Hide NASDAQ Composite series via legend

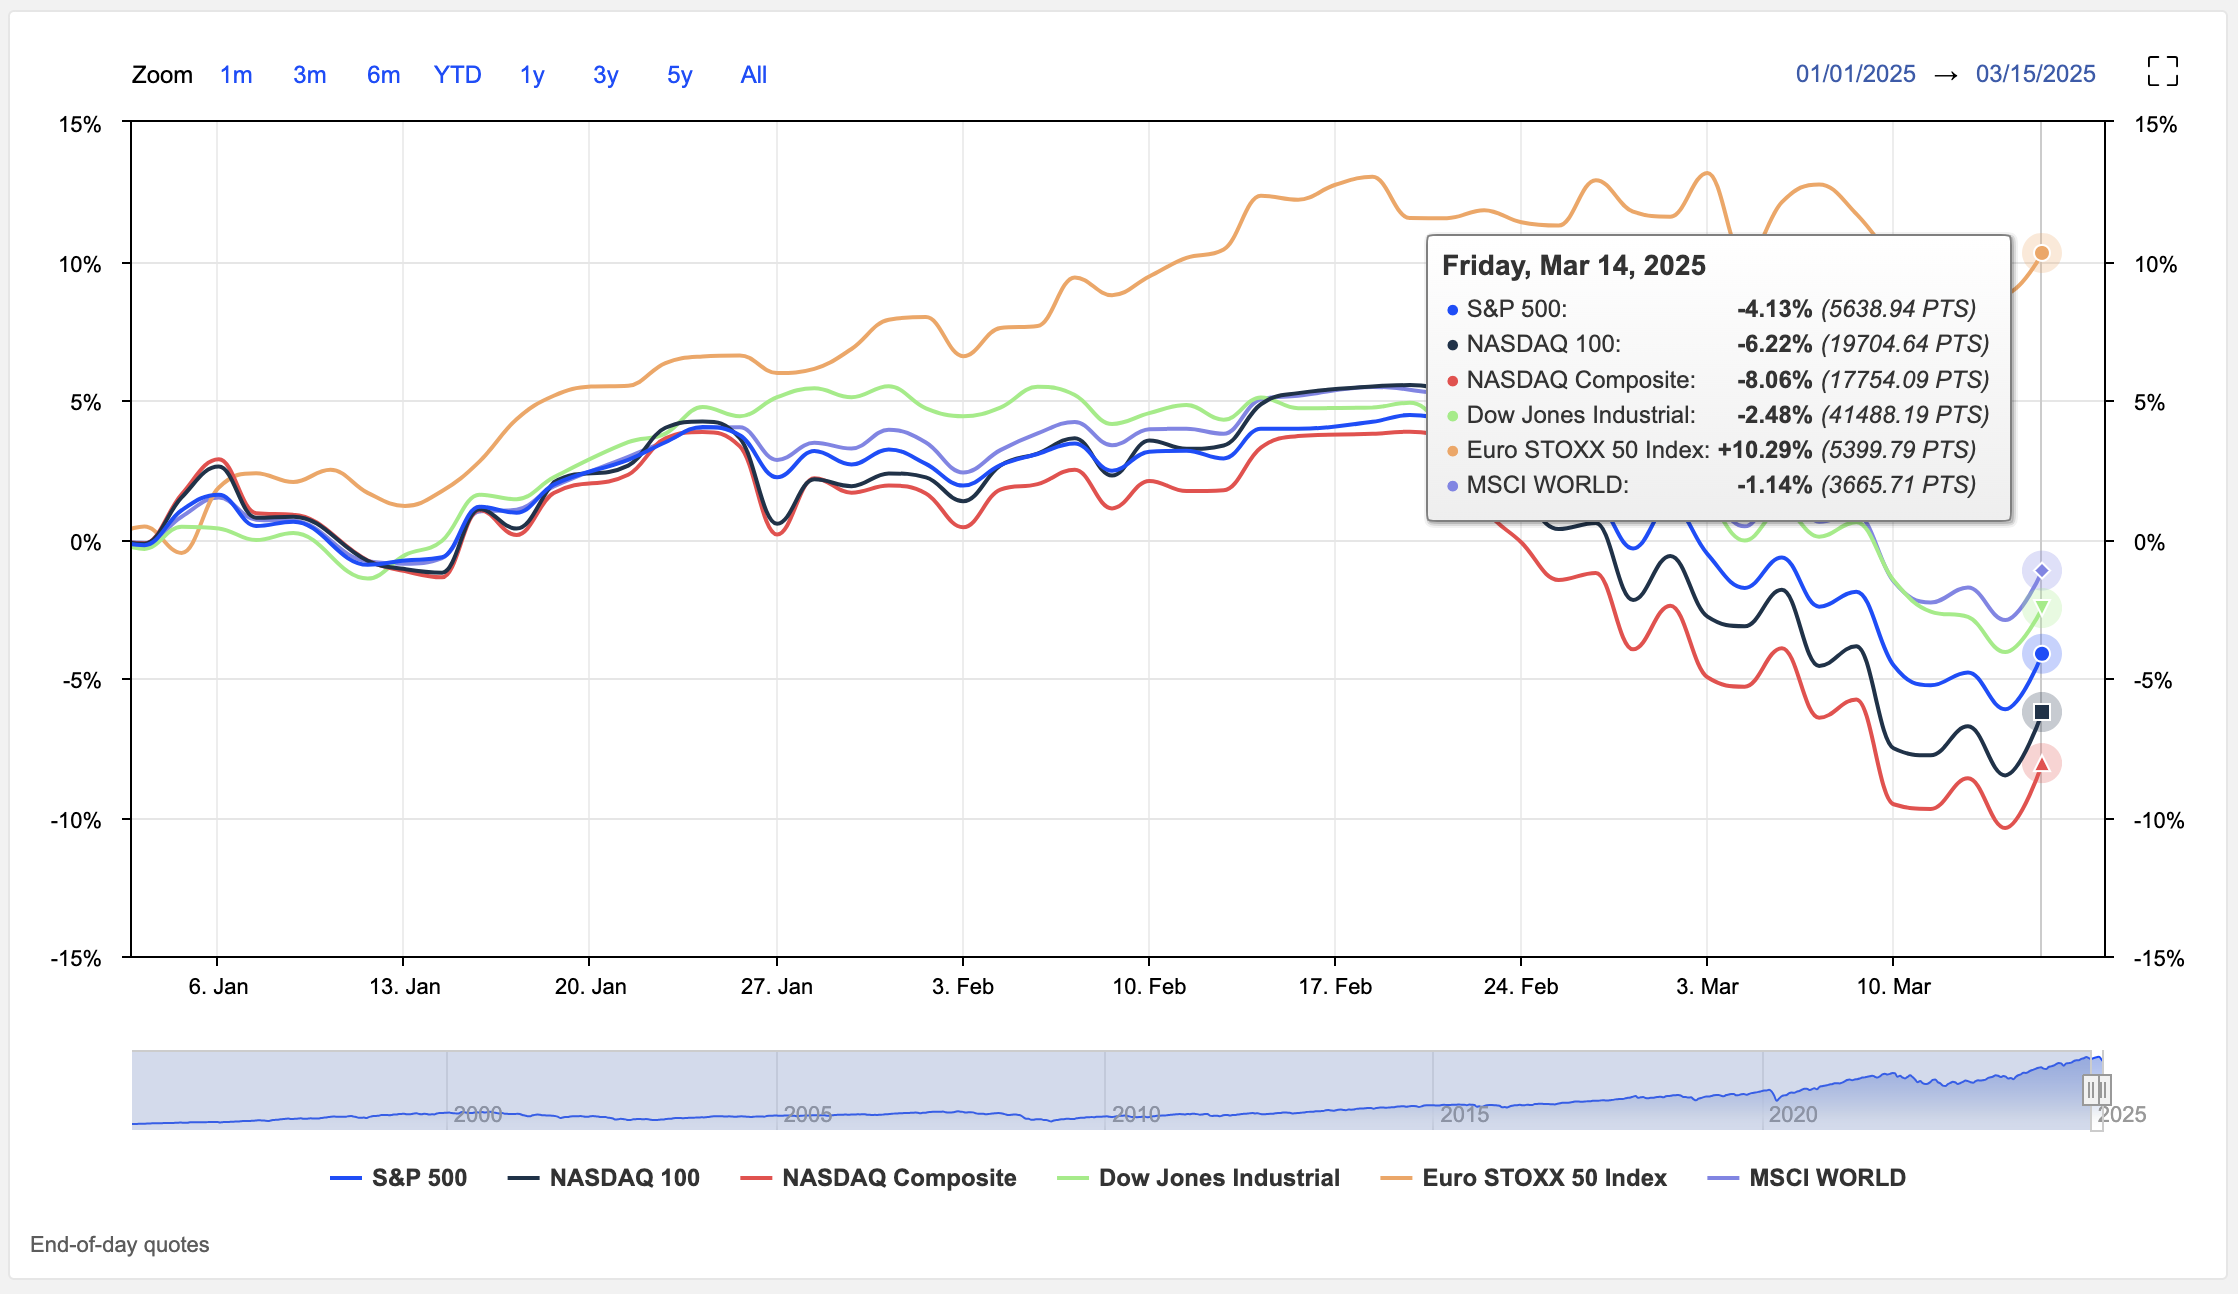[878, 1178]
